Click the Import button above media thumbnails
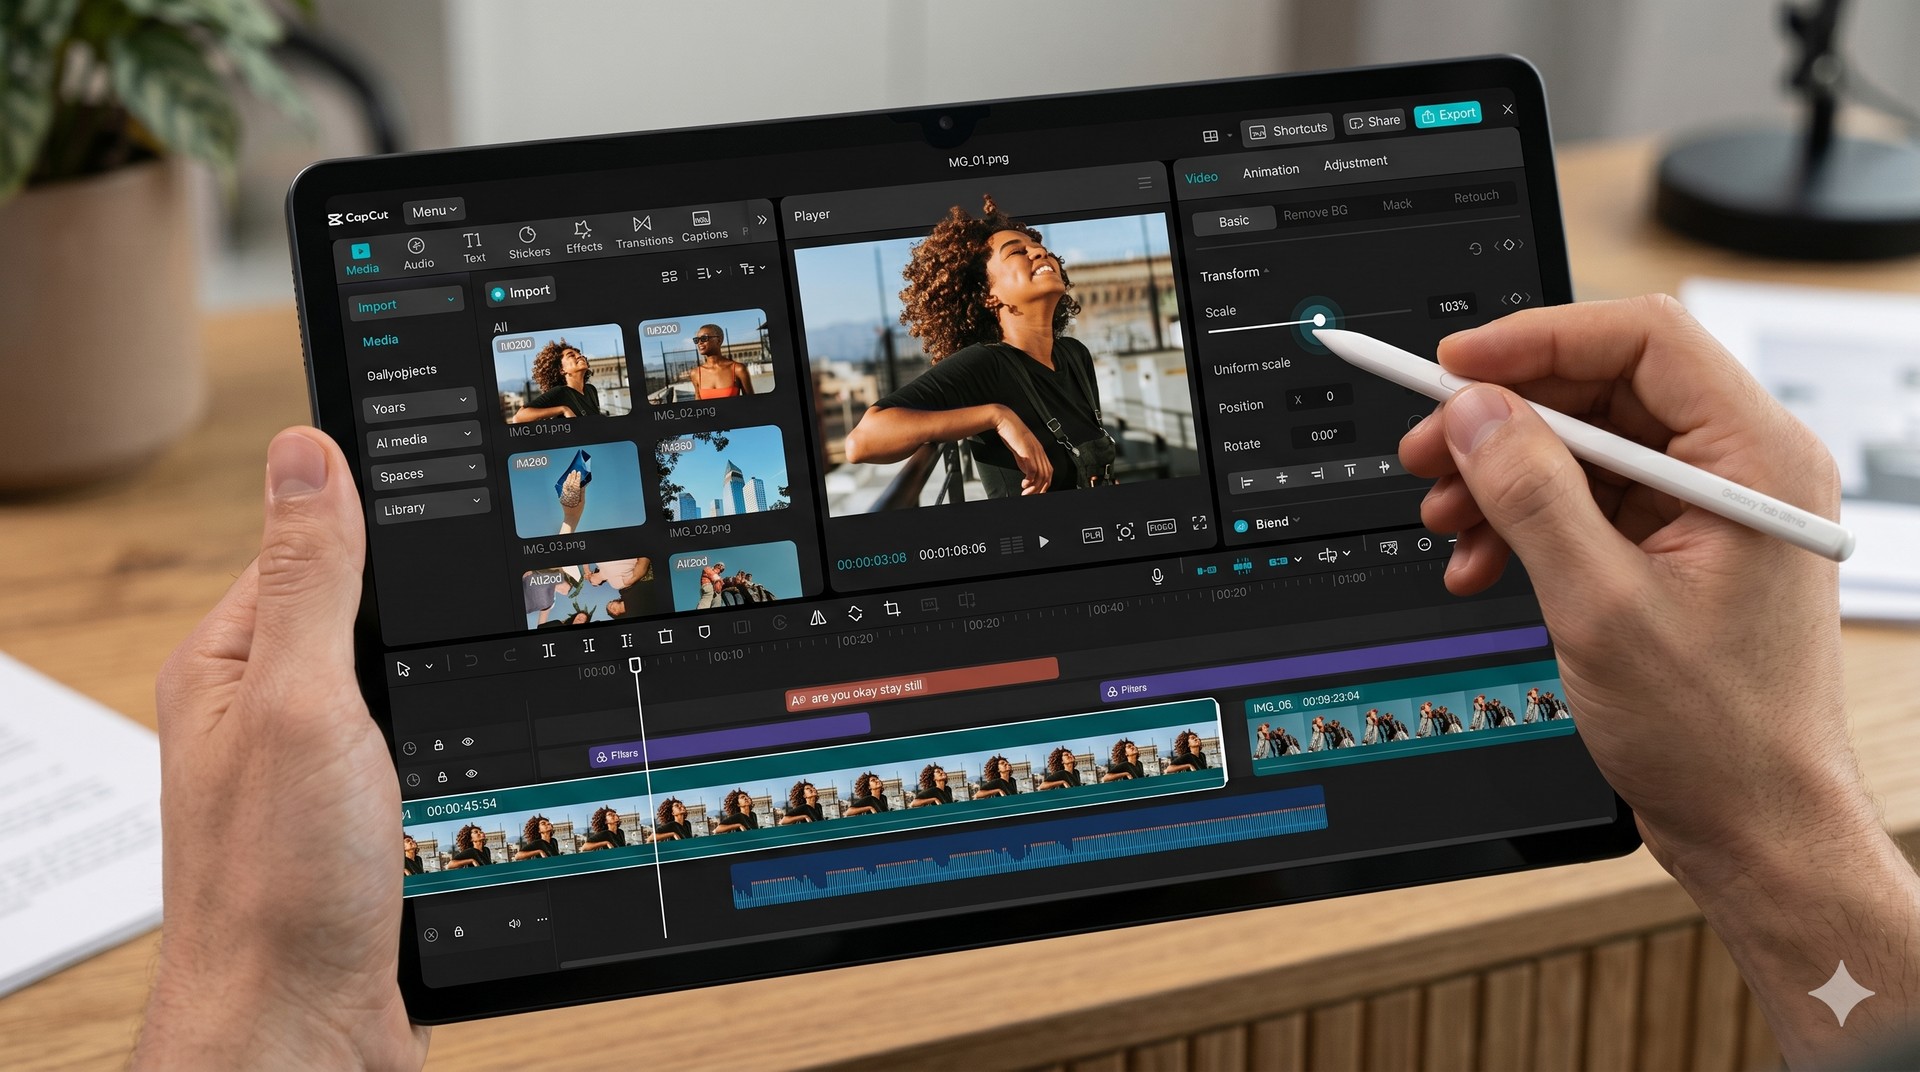This screenshot has width=1920, height=1072. (x=520, y=292)
